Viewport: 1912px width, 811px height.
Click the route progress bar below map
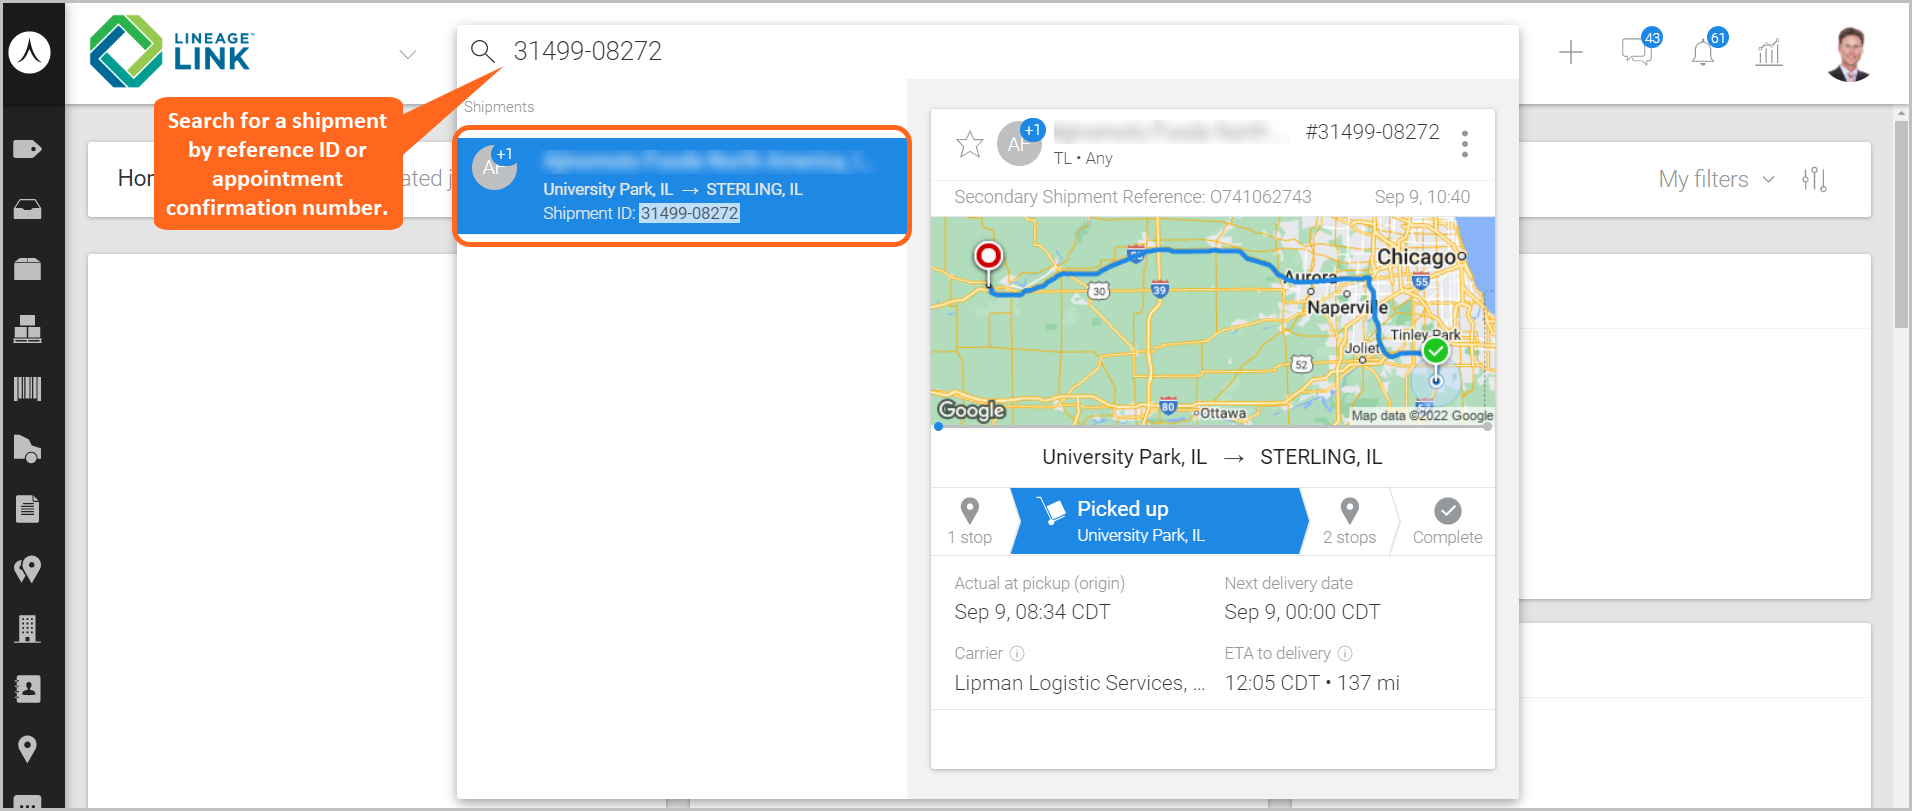1213,427
